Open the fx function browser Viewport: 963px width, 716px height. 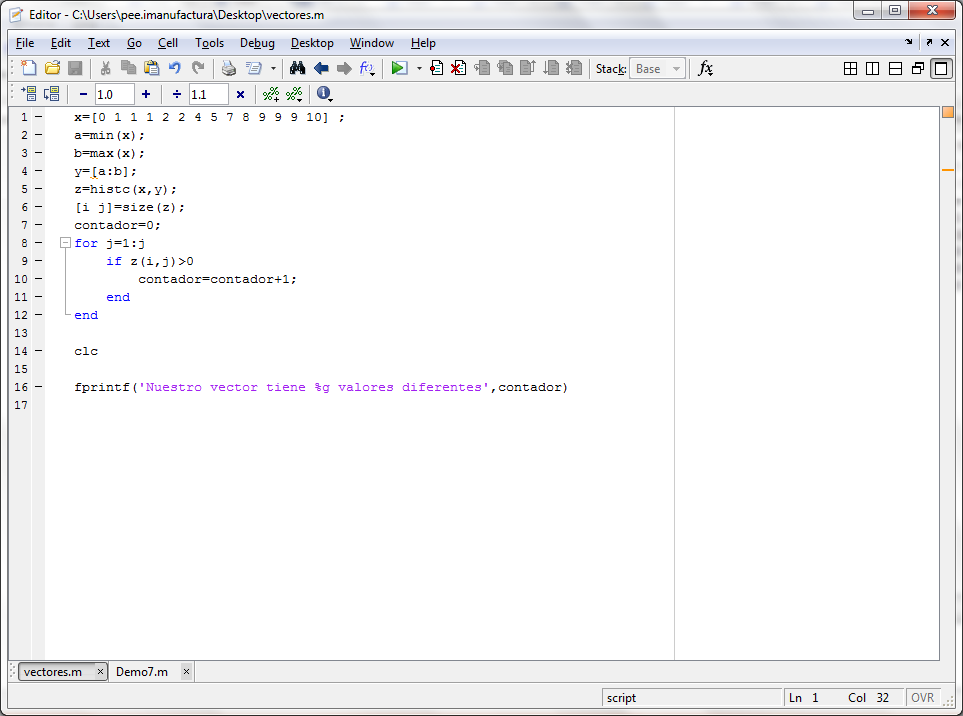(705, 68)
